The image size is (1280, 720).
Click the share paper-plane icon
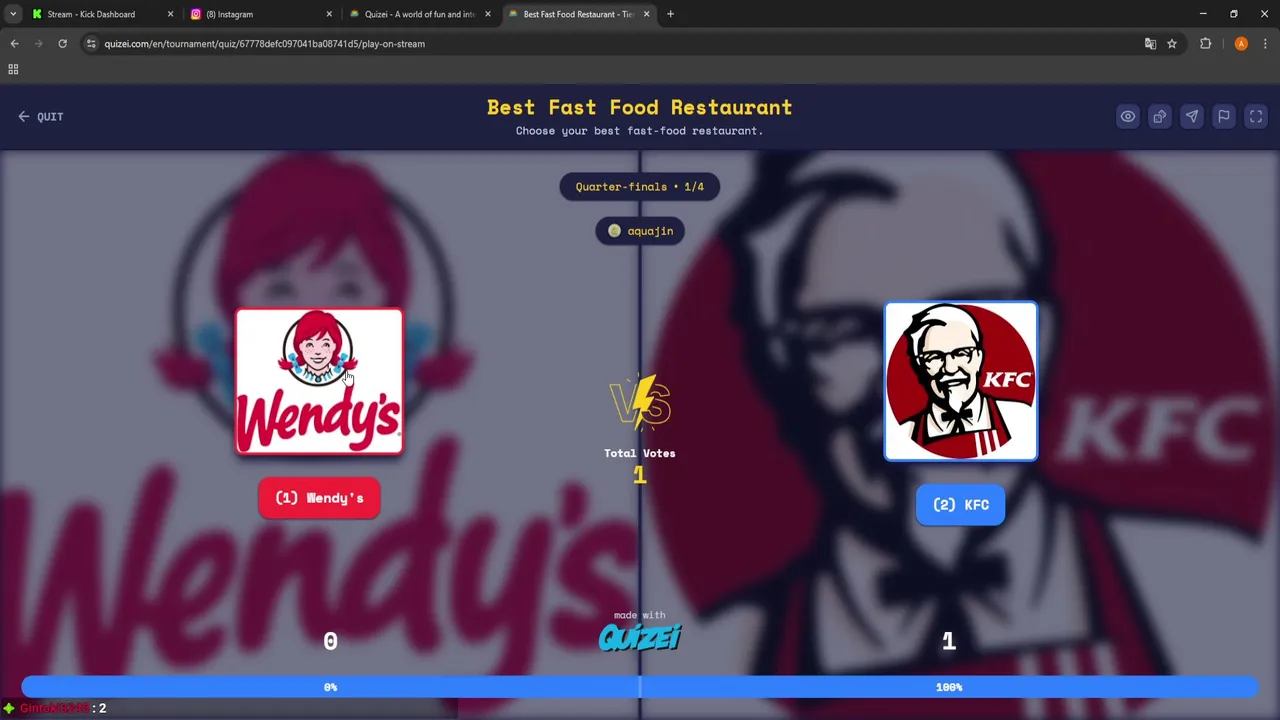1191,116
